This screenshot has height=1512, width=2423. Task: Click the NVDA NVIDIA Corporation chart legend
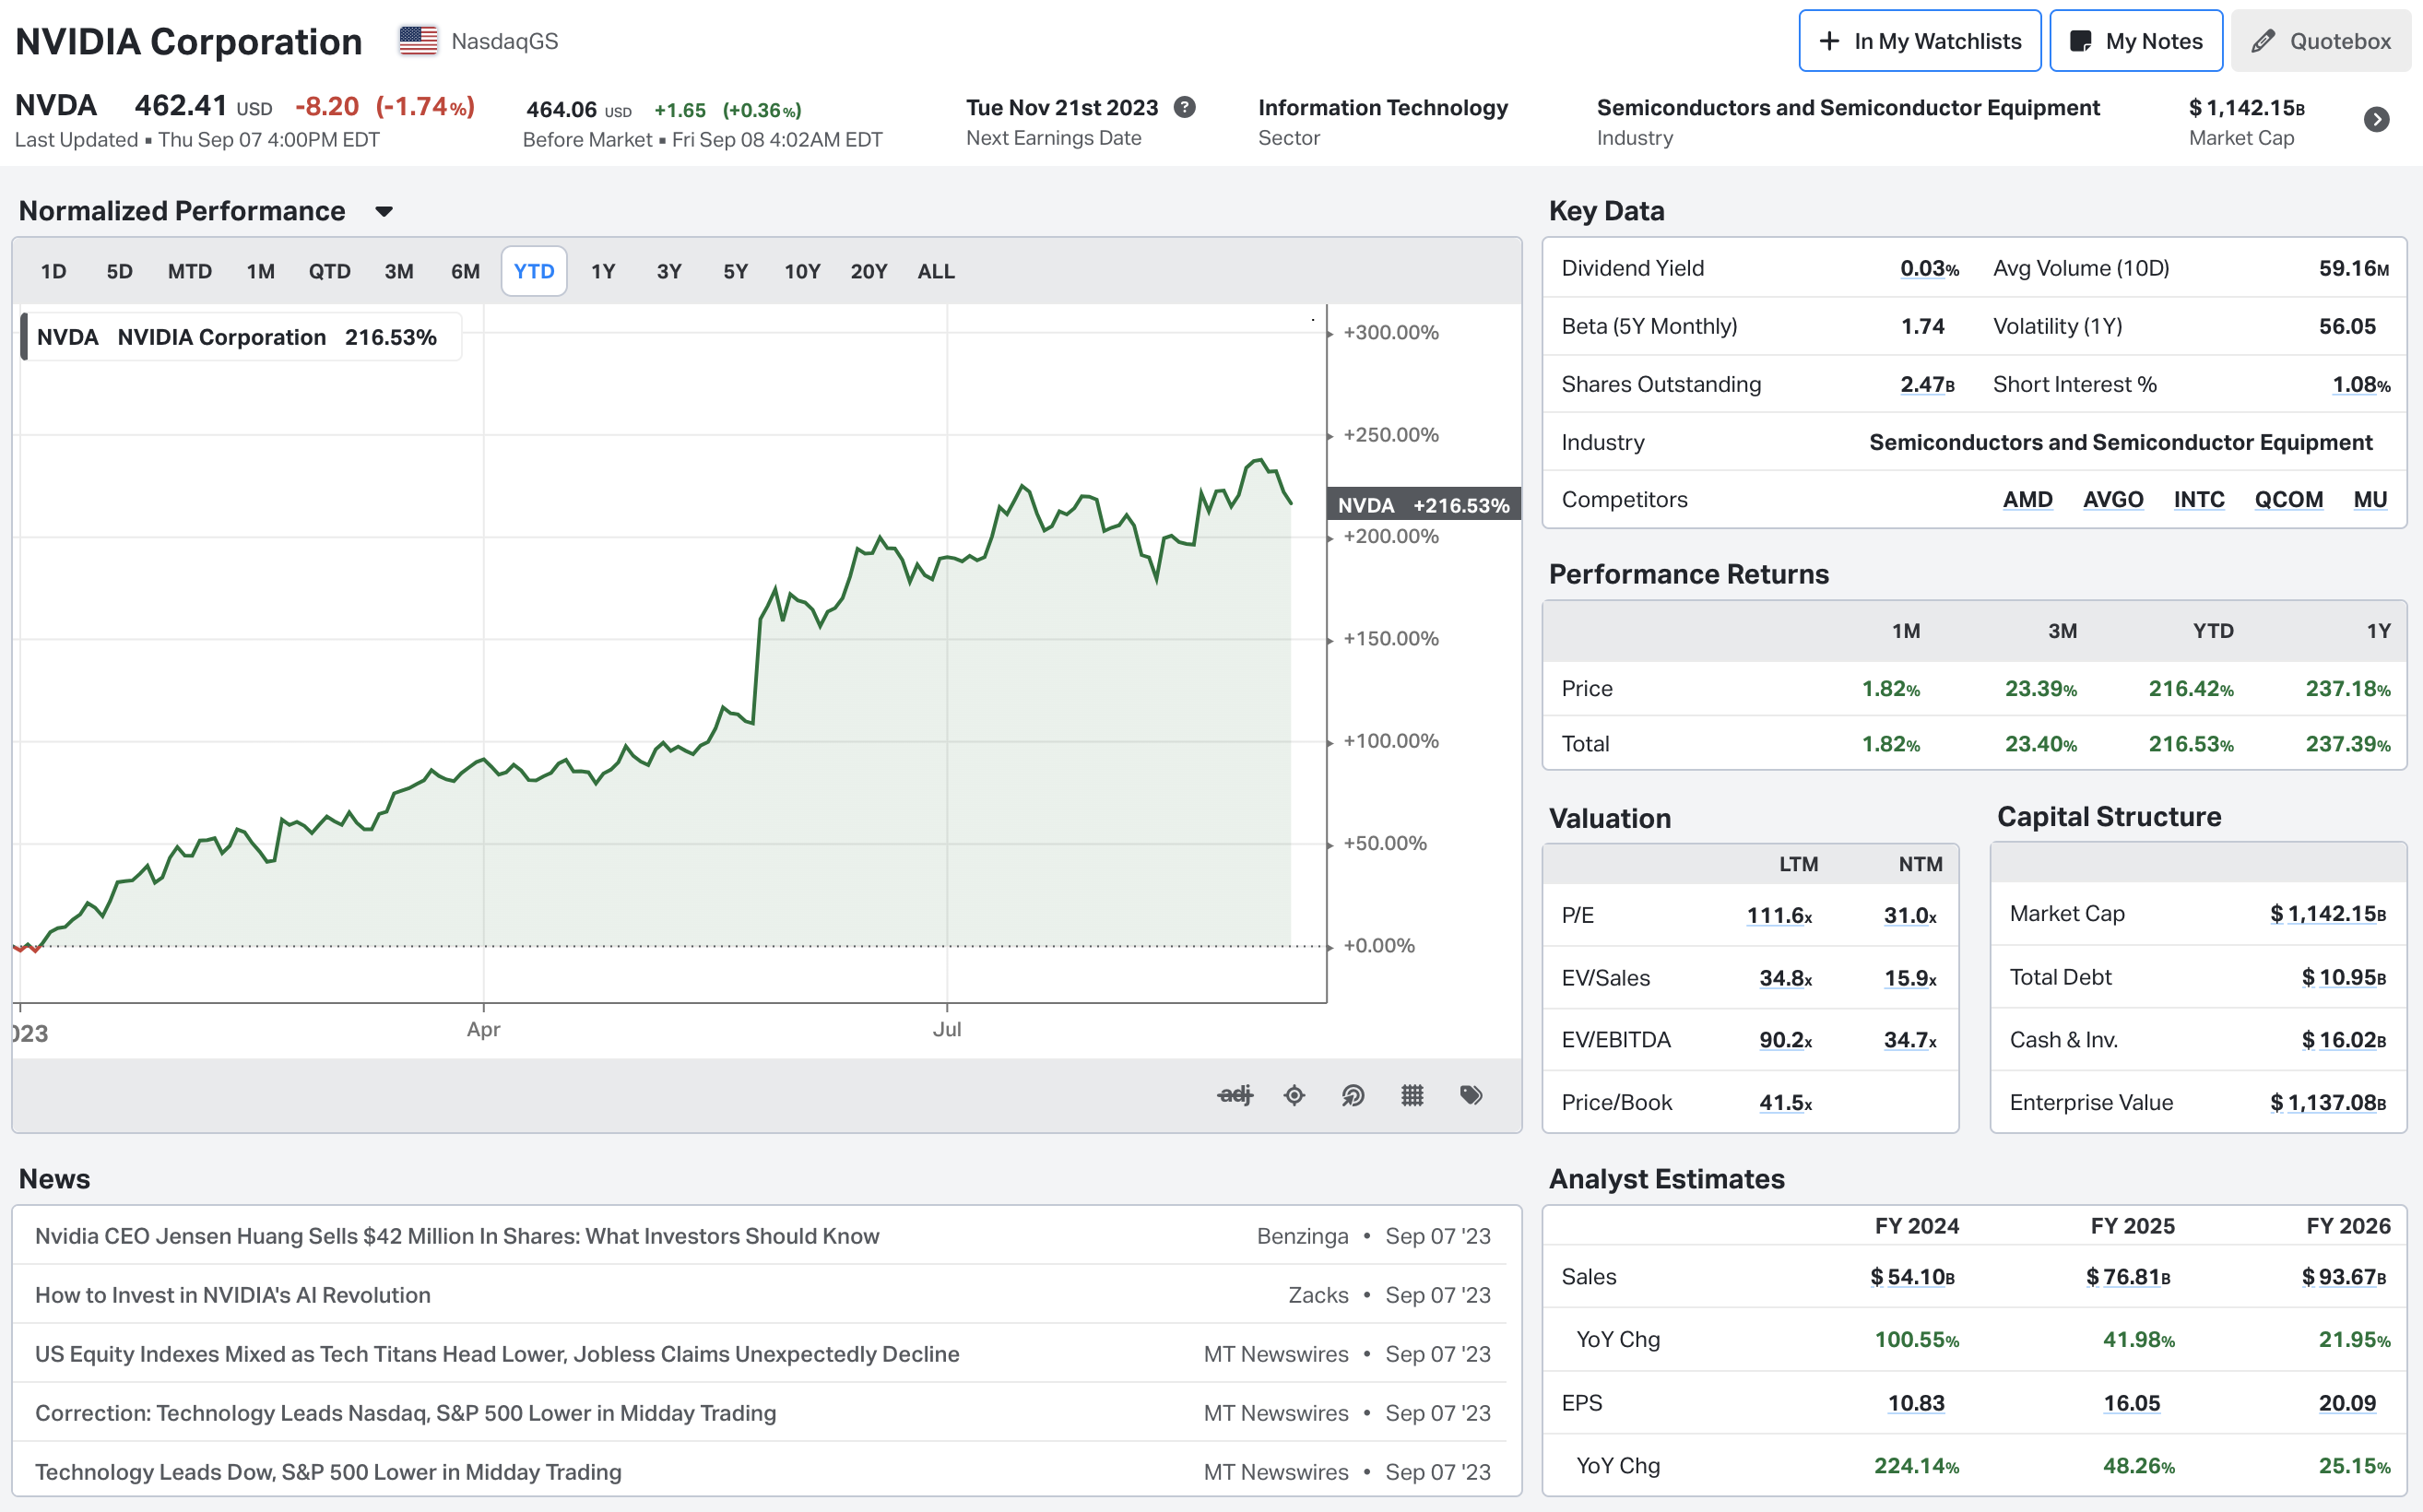(x=240, y=337)
